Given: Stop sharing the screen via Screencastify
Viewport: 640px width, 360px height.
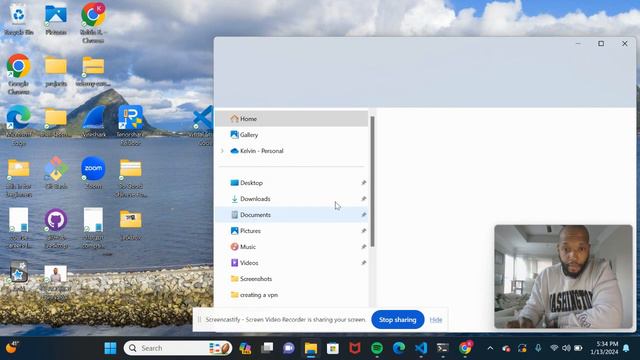Looking at the screenshot, I should tap(398, 320).
